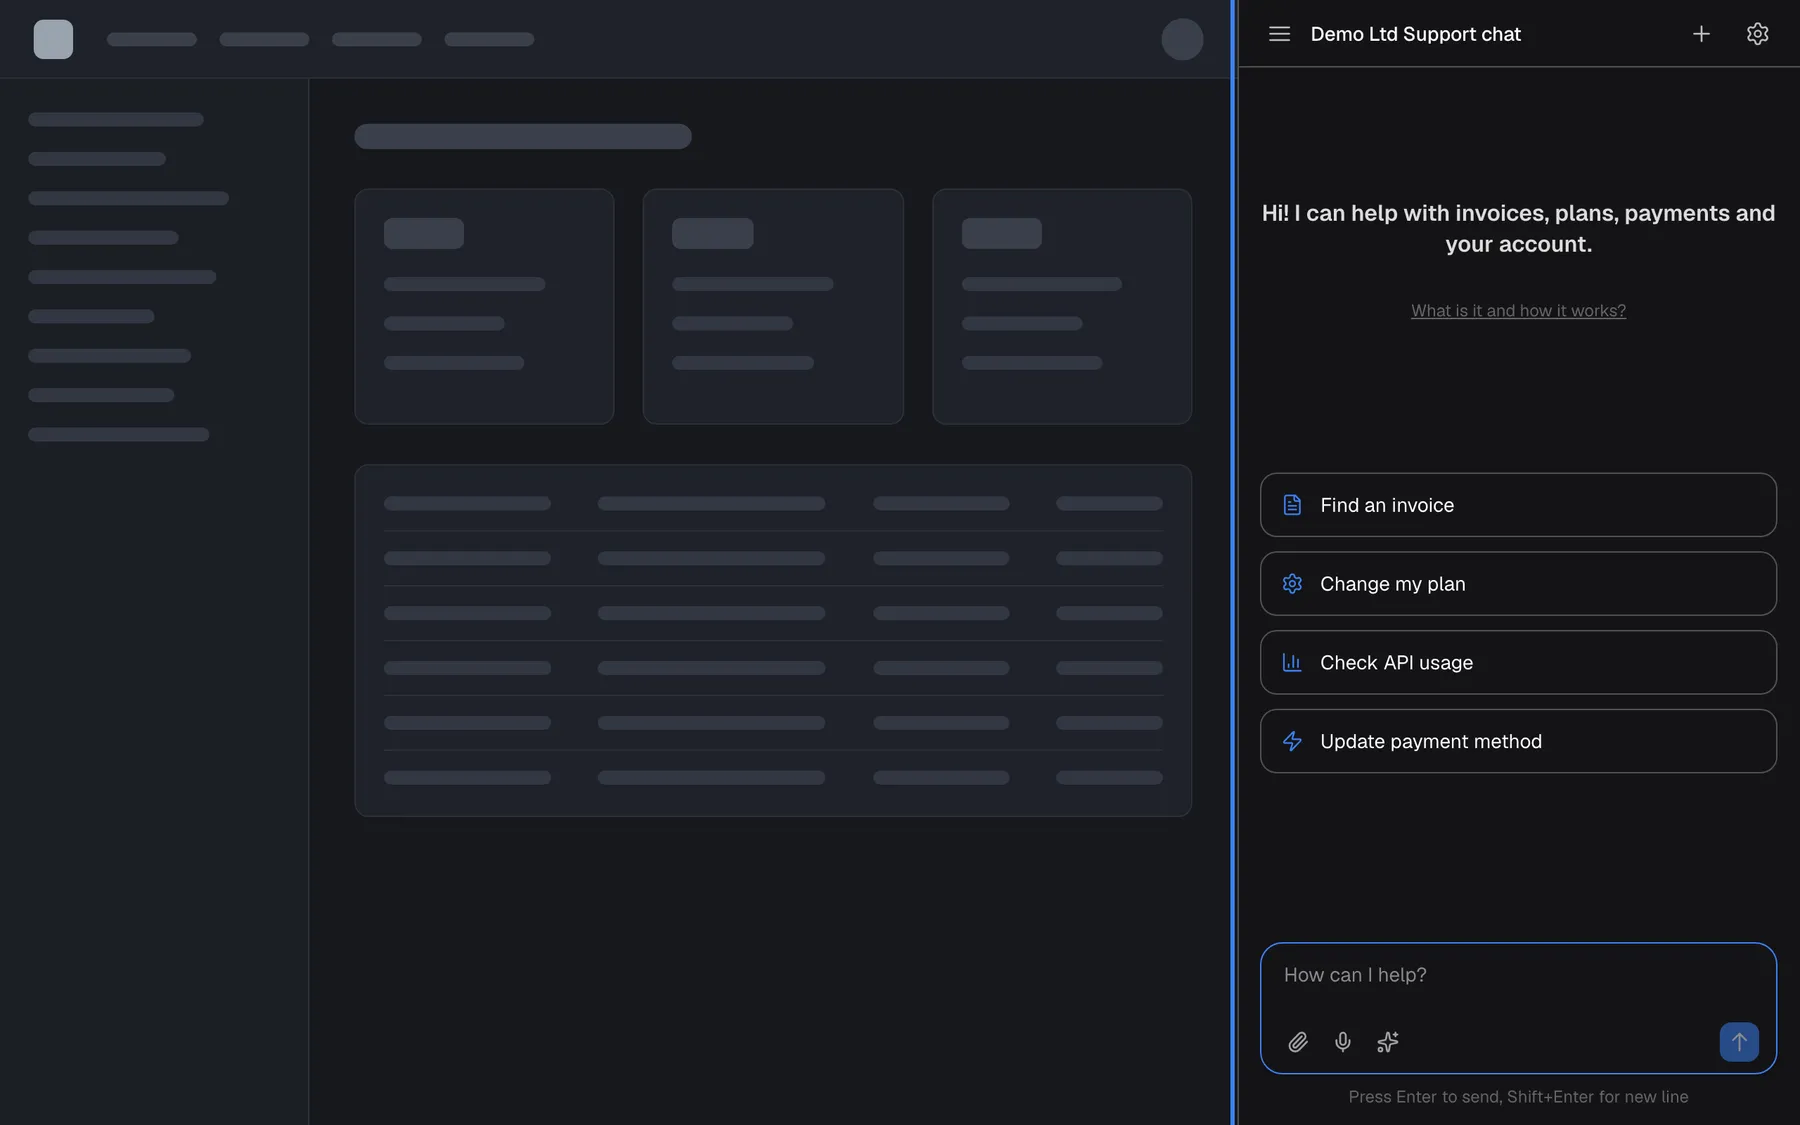
Task: Select 'Check API usage' suggestion
Action: tap(1518, 662)
